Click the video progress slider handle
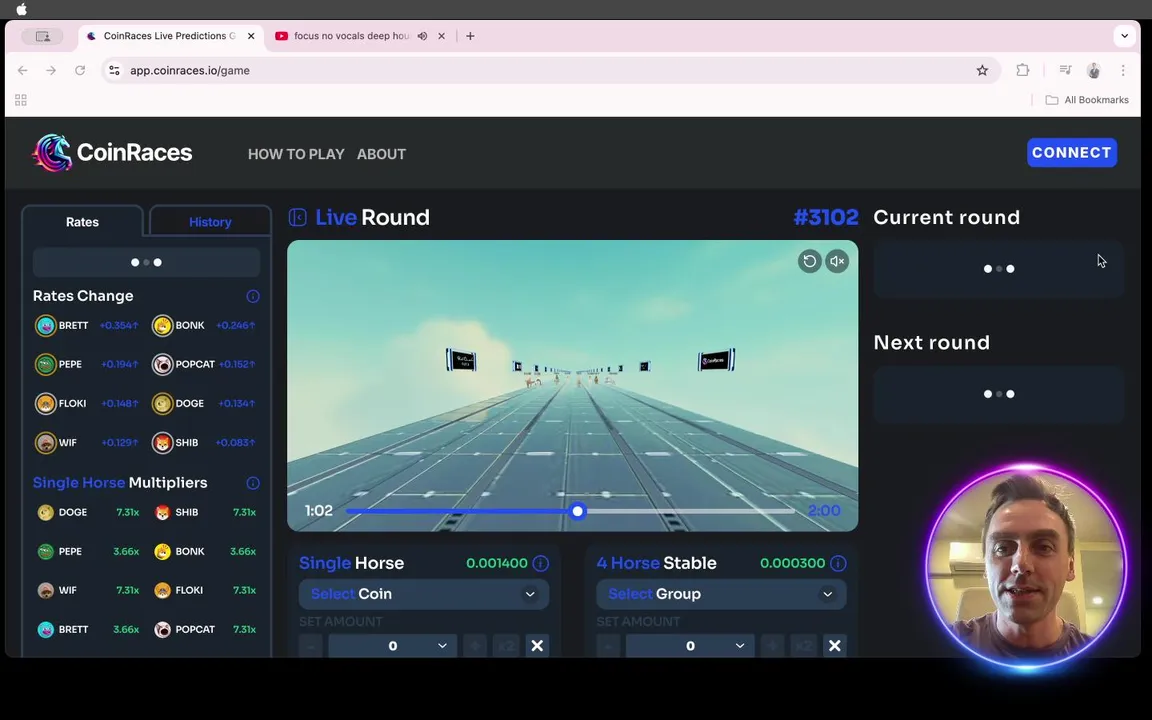This screenshot has width=1152, height=720. click(578, 511)
